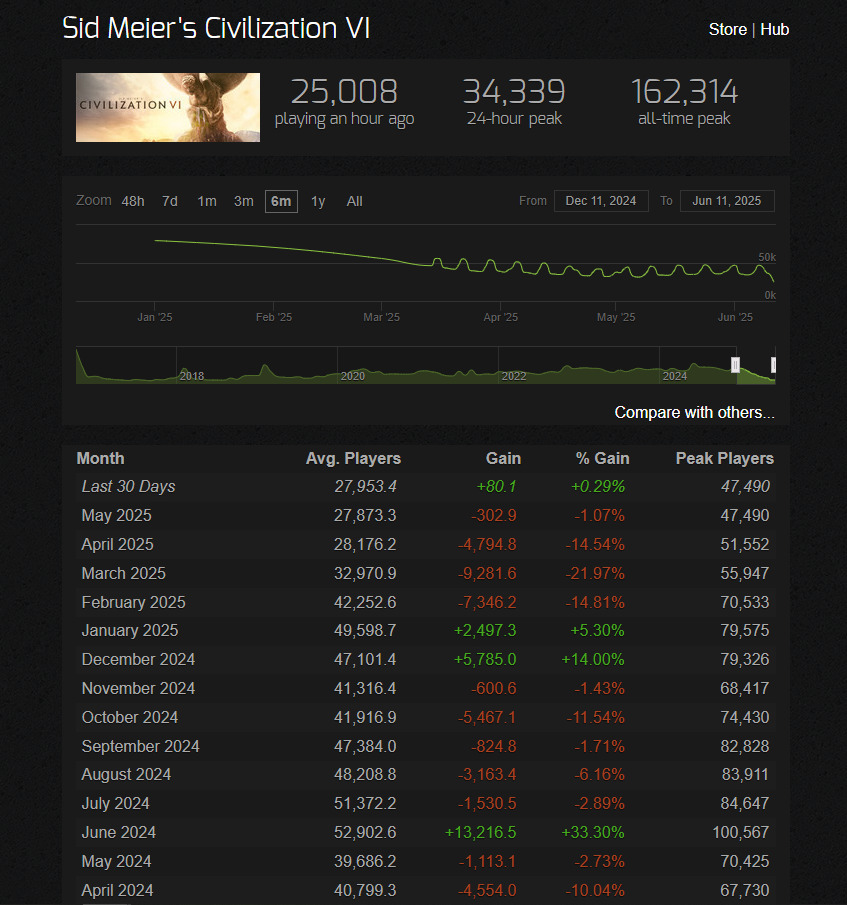The width and height of the screenshot is (847, 905).
Task: Click the October 2024 row label
Action: 130,717
